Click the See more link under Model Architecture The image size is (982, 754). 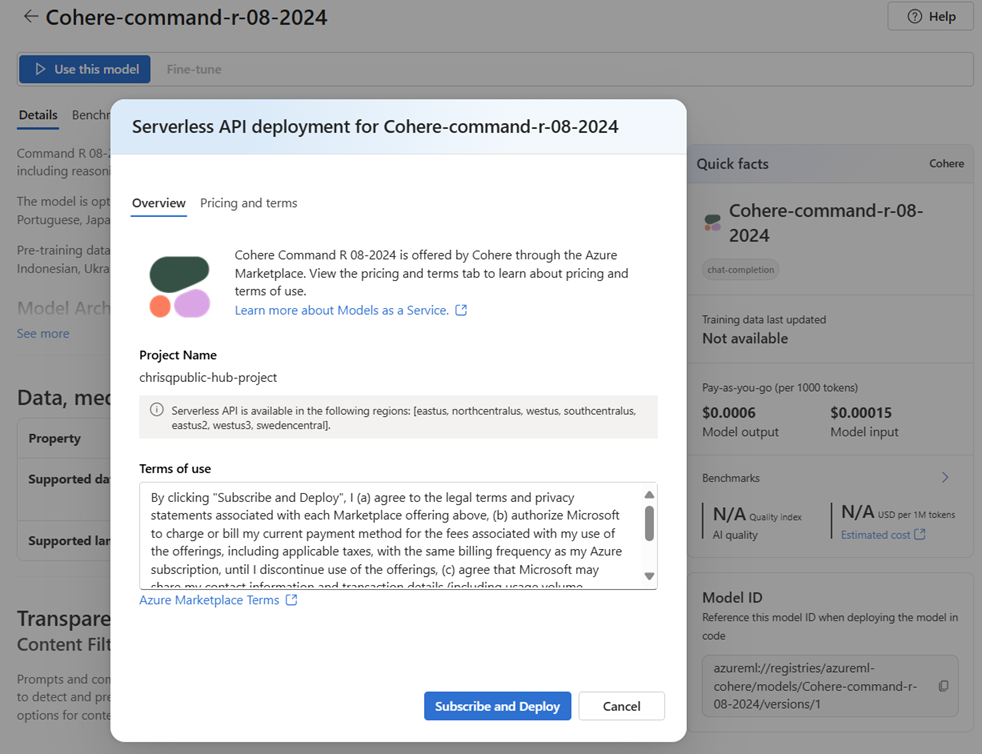click(x=43, y=333)
